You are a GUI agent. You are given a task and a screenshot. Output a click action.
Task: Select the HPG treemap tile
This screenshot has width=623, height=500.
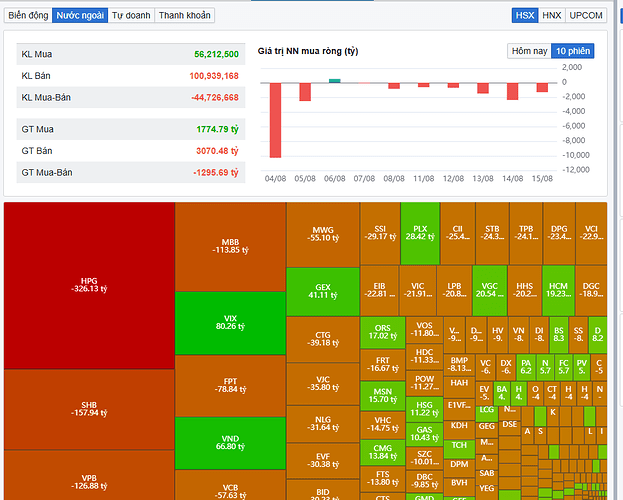(x=89, y=285)
